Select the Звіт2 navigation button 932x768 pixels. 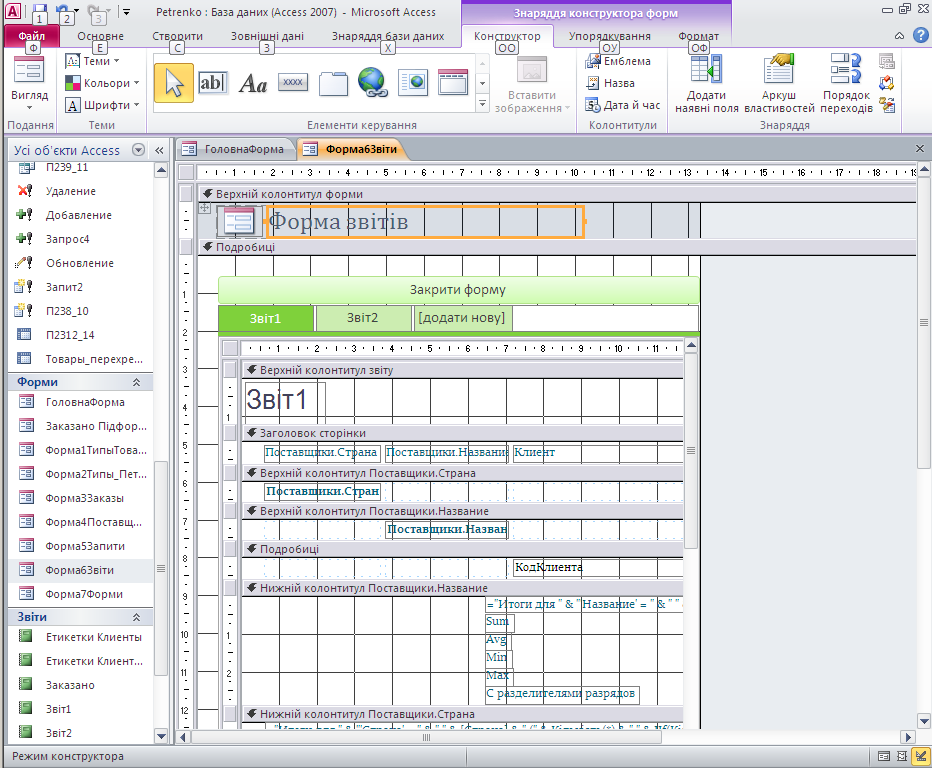click(362, 318)
